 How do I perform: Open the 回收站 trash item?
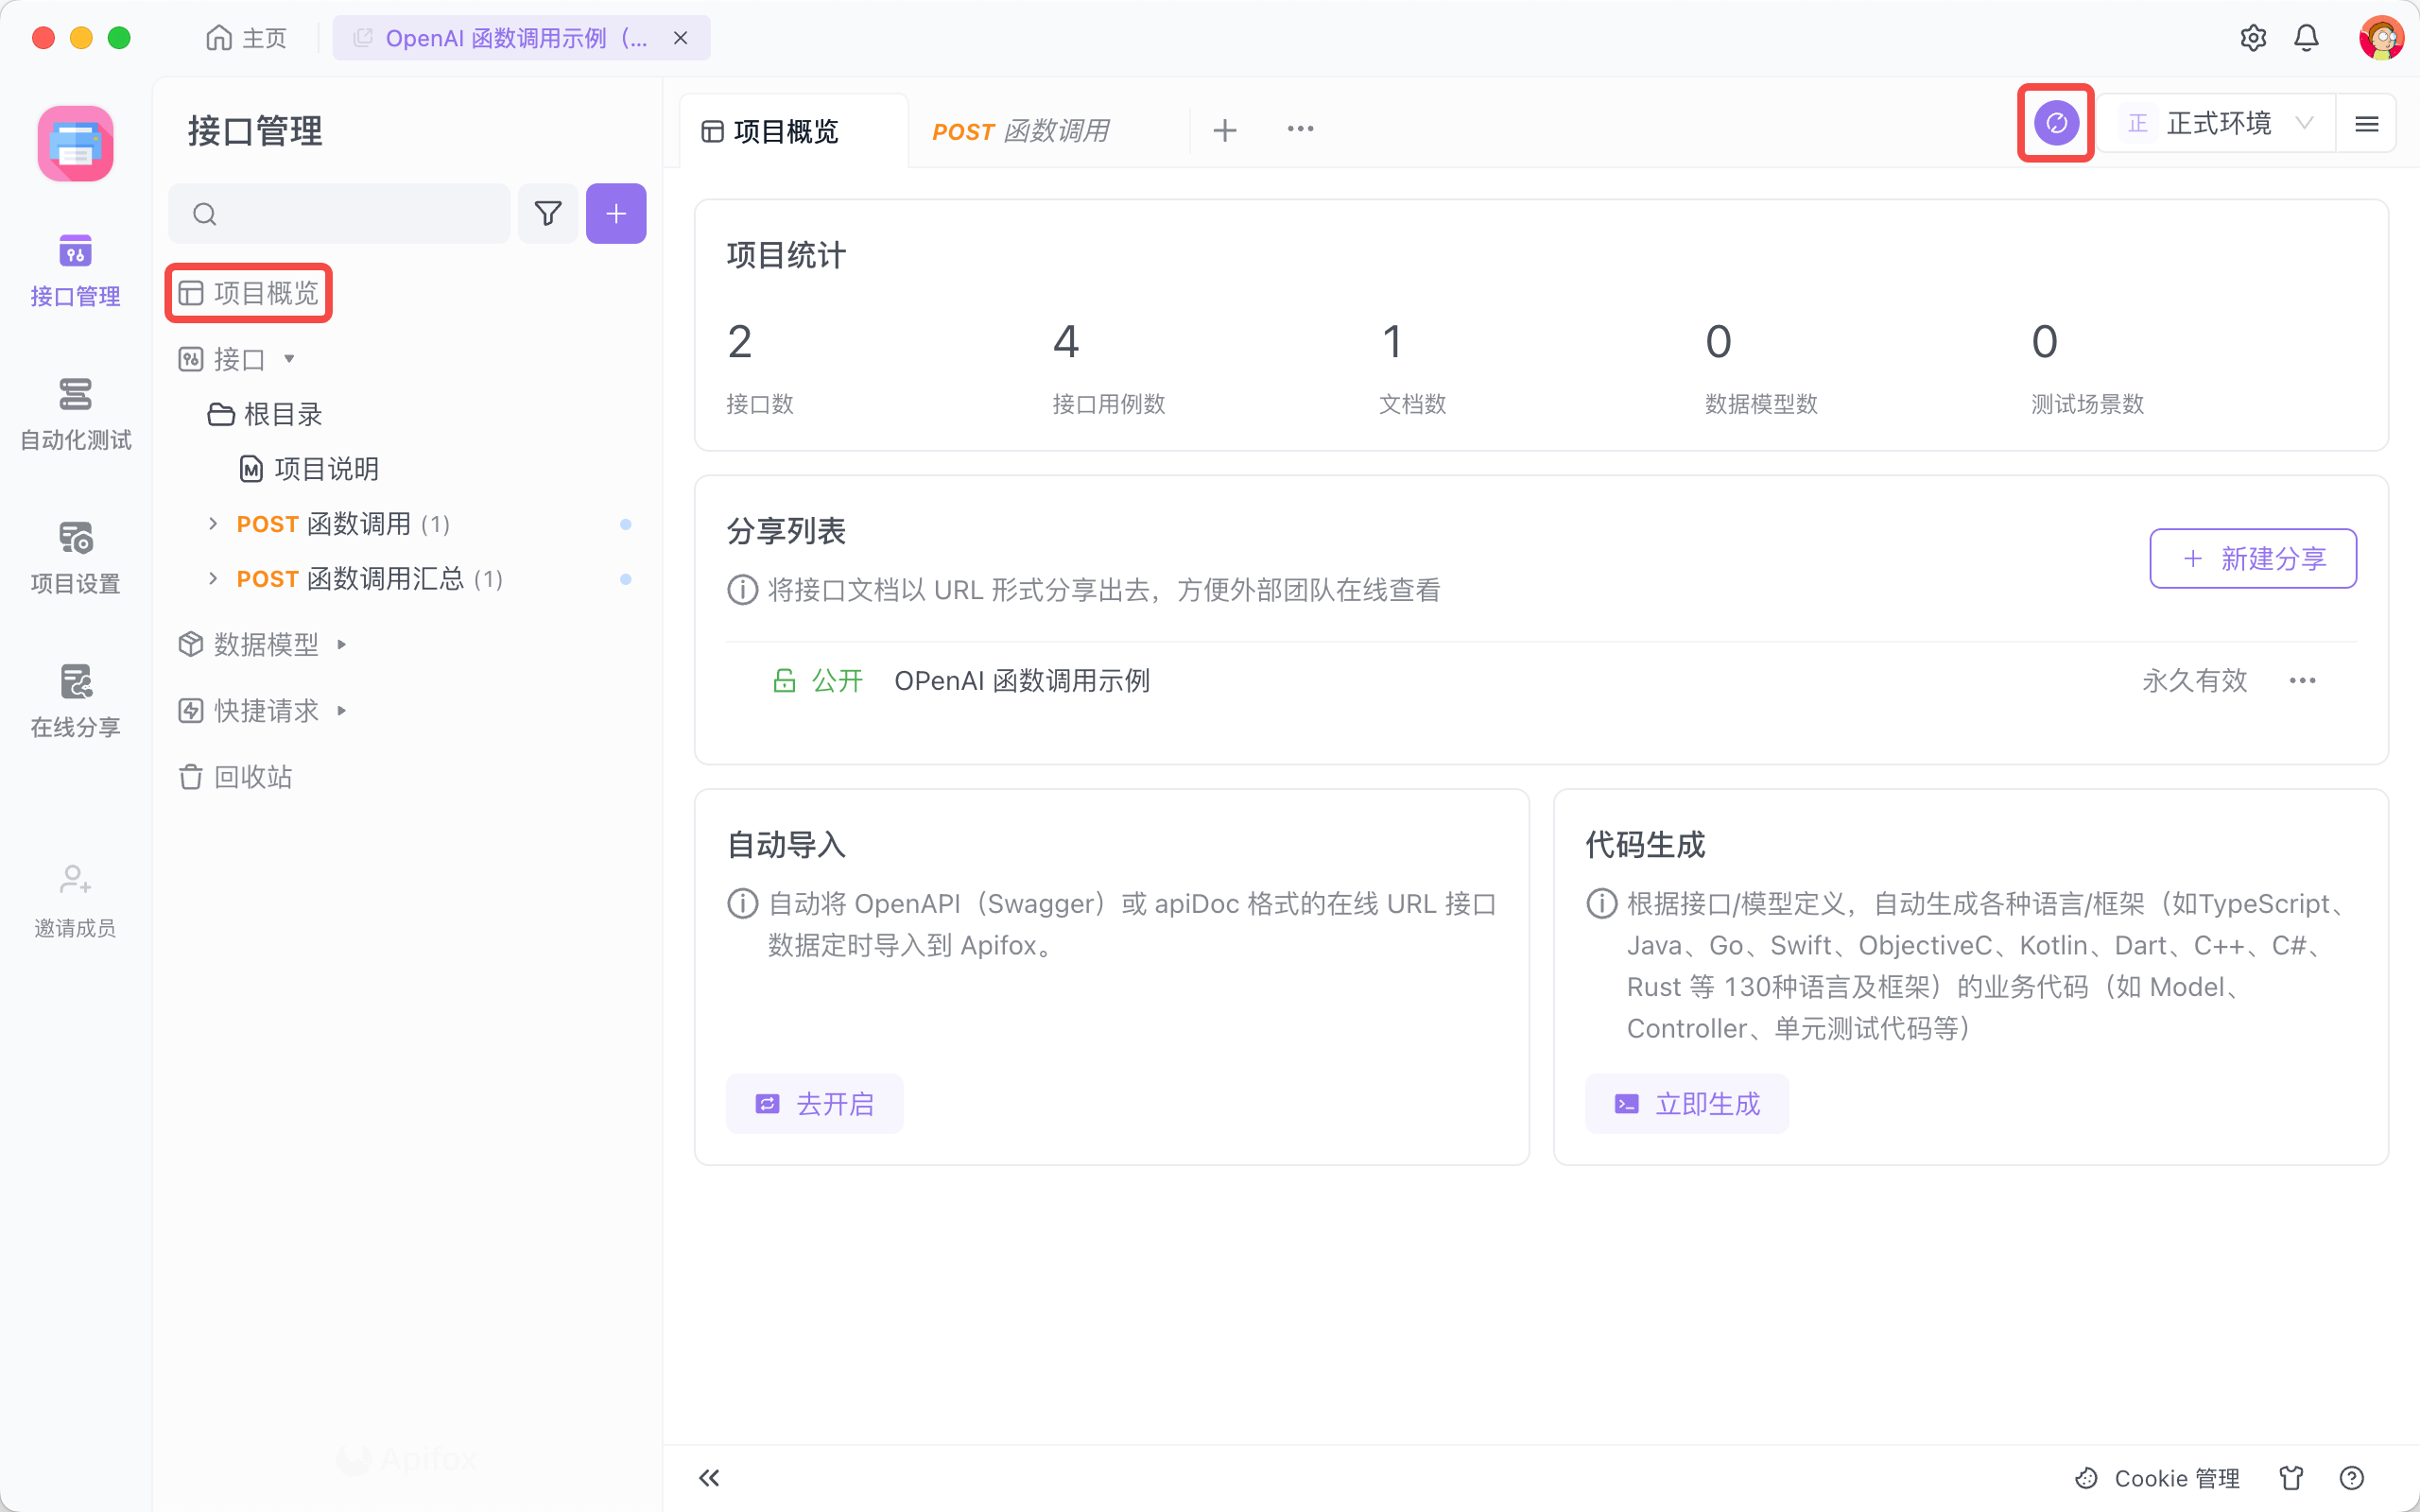pyautogui.click(x=252, y=777)
